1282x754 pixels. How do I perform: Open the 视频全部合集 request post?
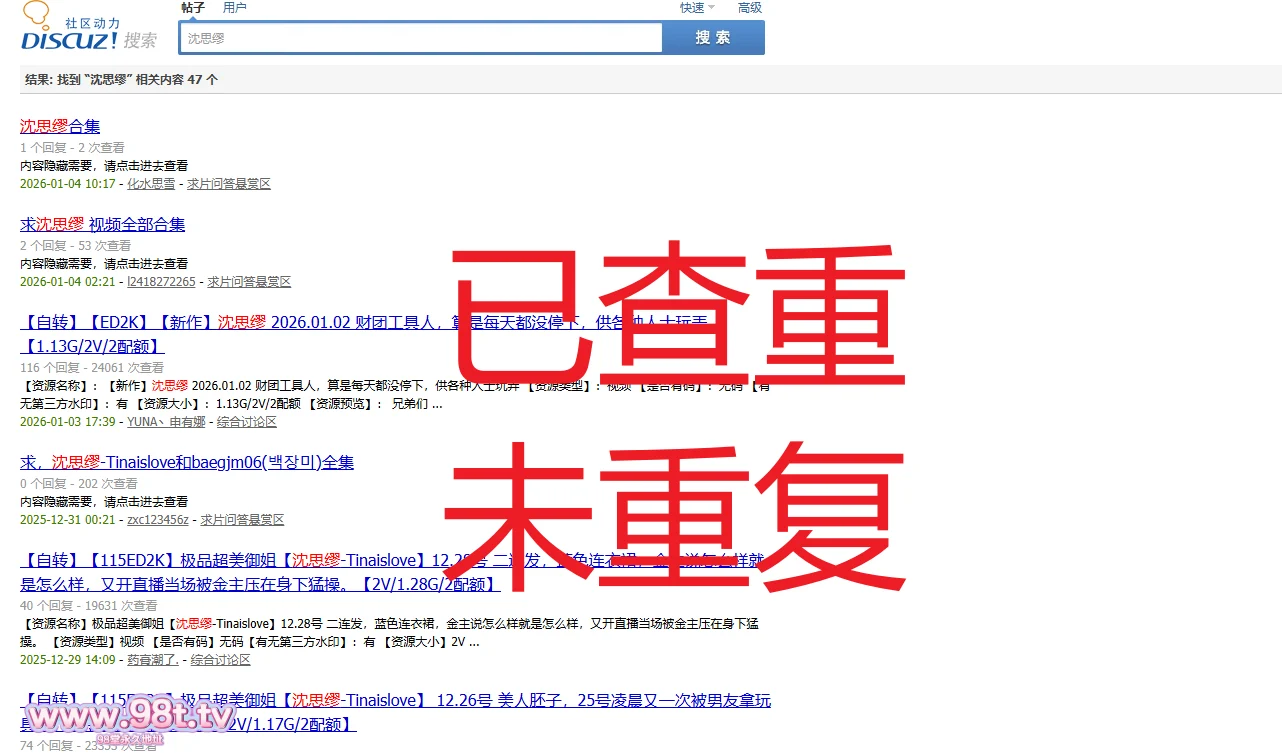[x=102, y=224]
